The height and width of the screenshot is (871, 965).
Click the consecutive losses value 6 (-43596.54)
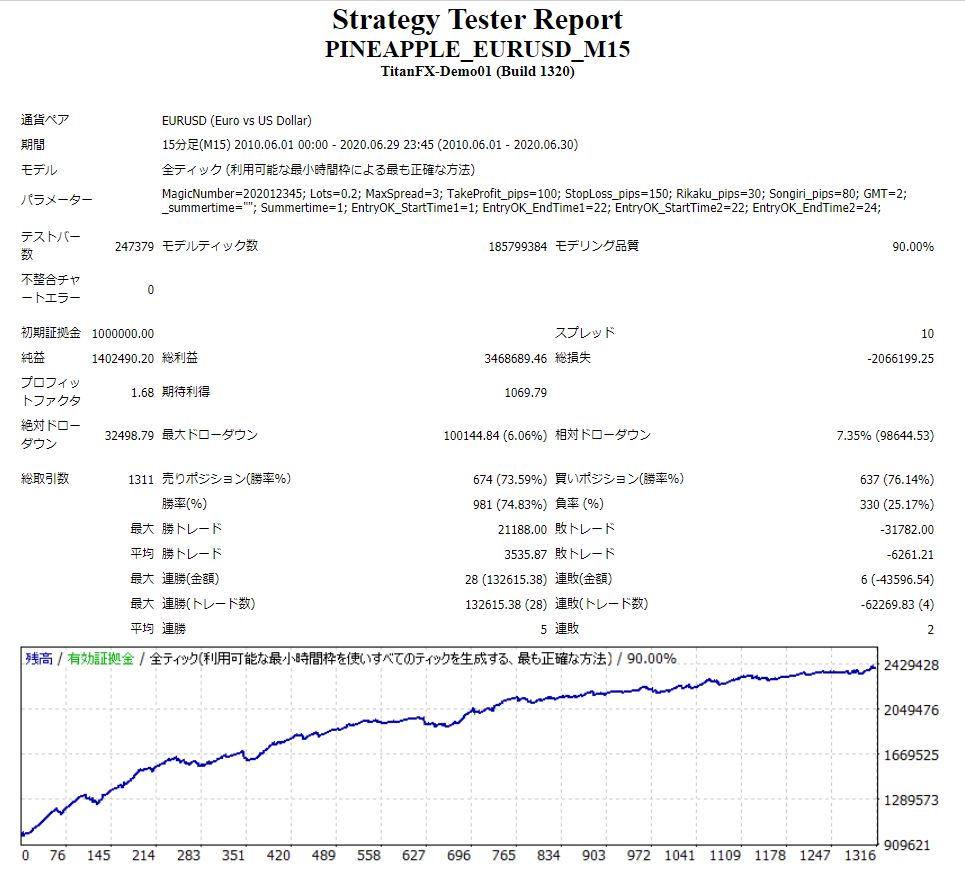(x=897, y=579)
